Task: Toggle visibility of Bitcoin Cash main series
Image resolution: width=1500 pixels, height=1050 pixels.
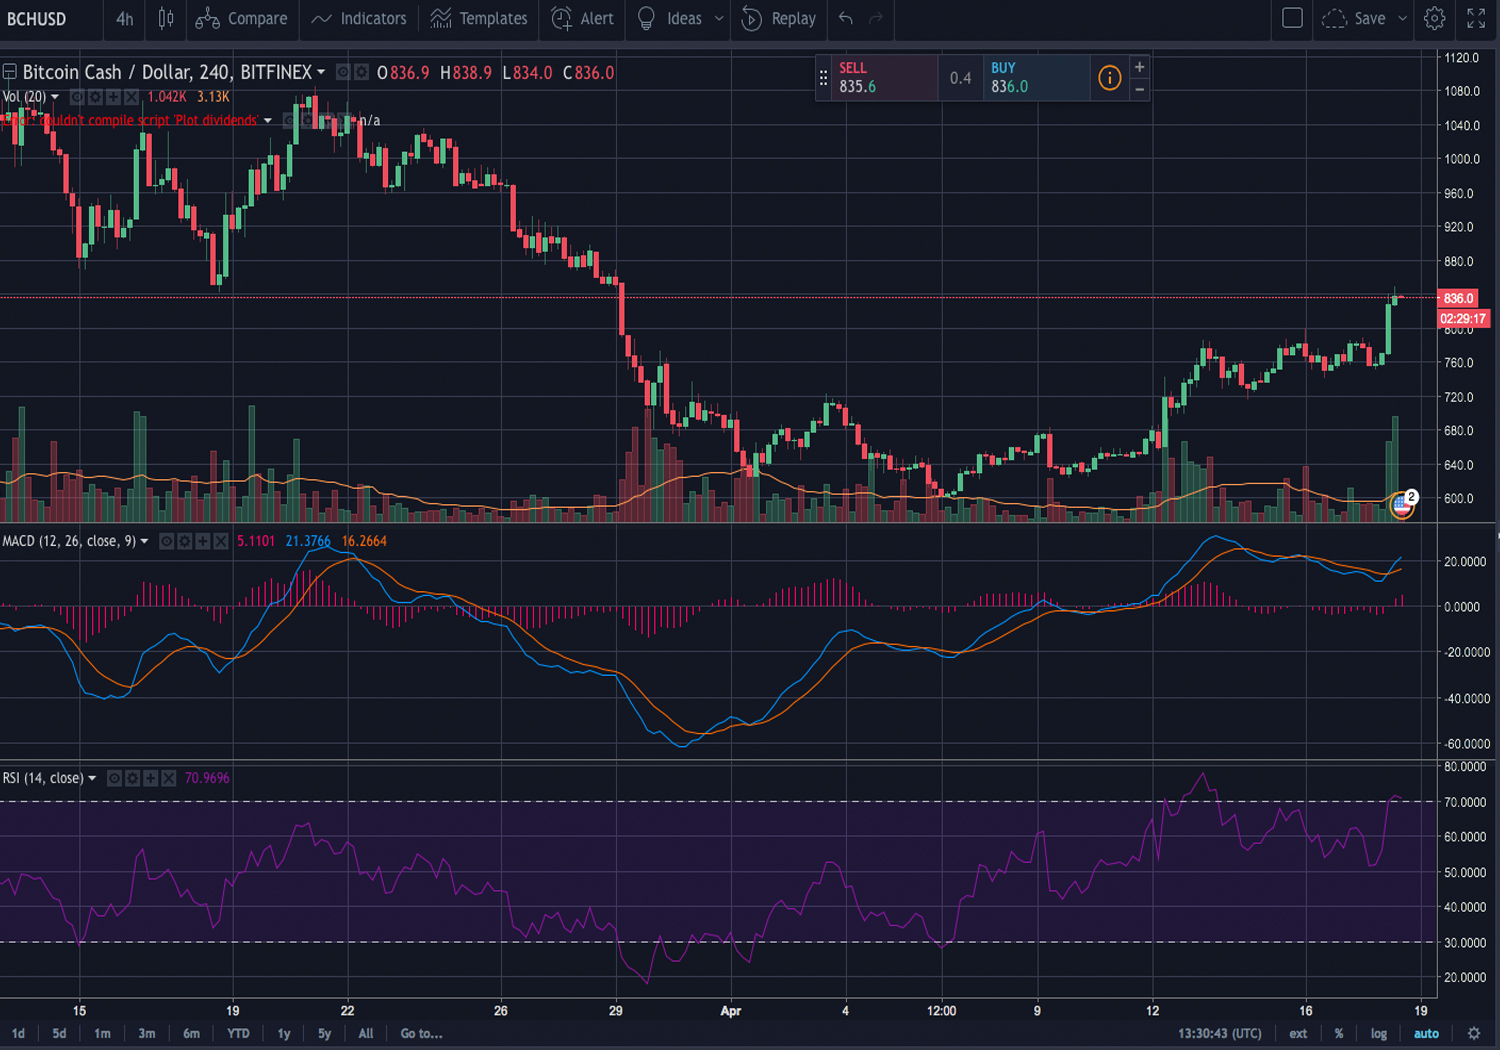Action: 343,72
